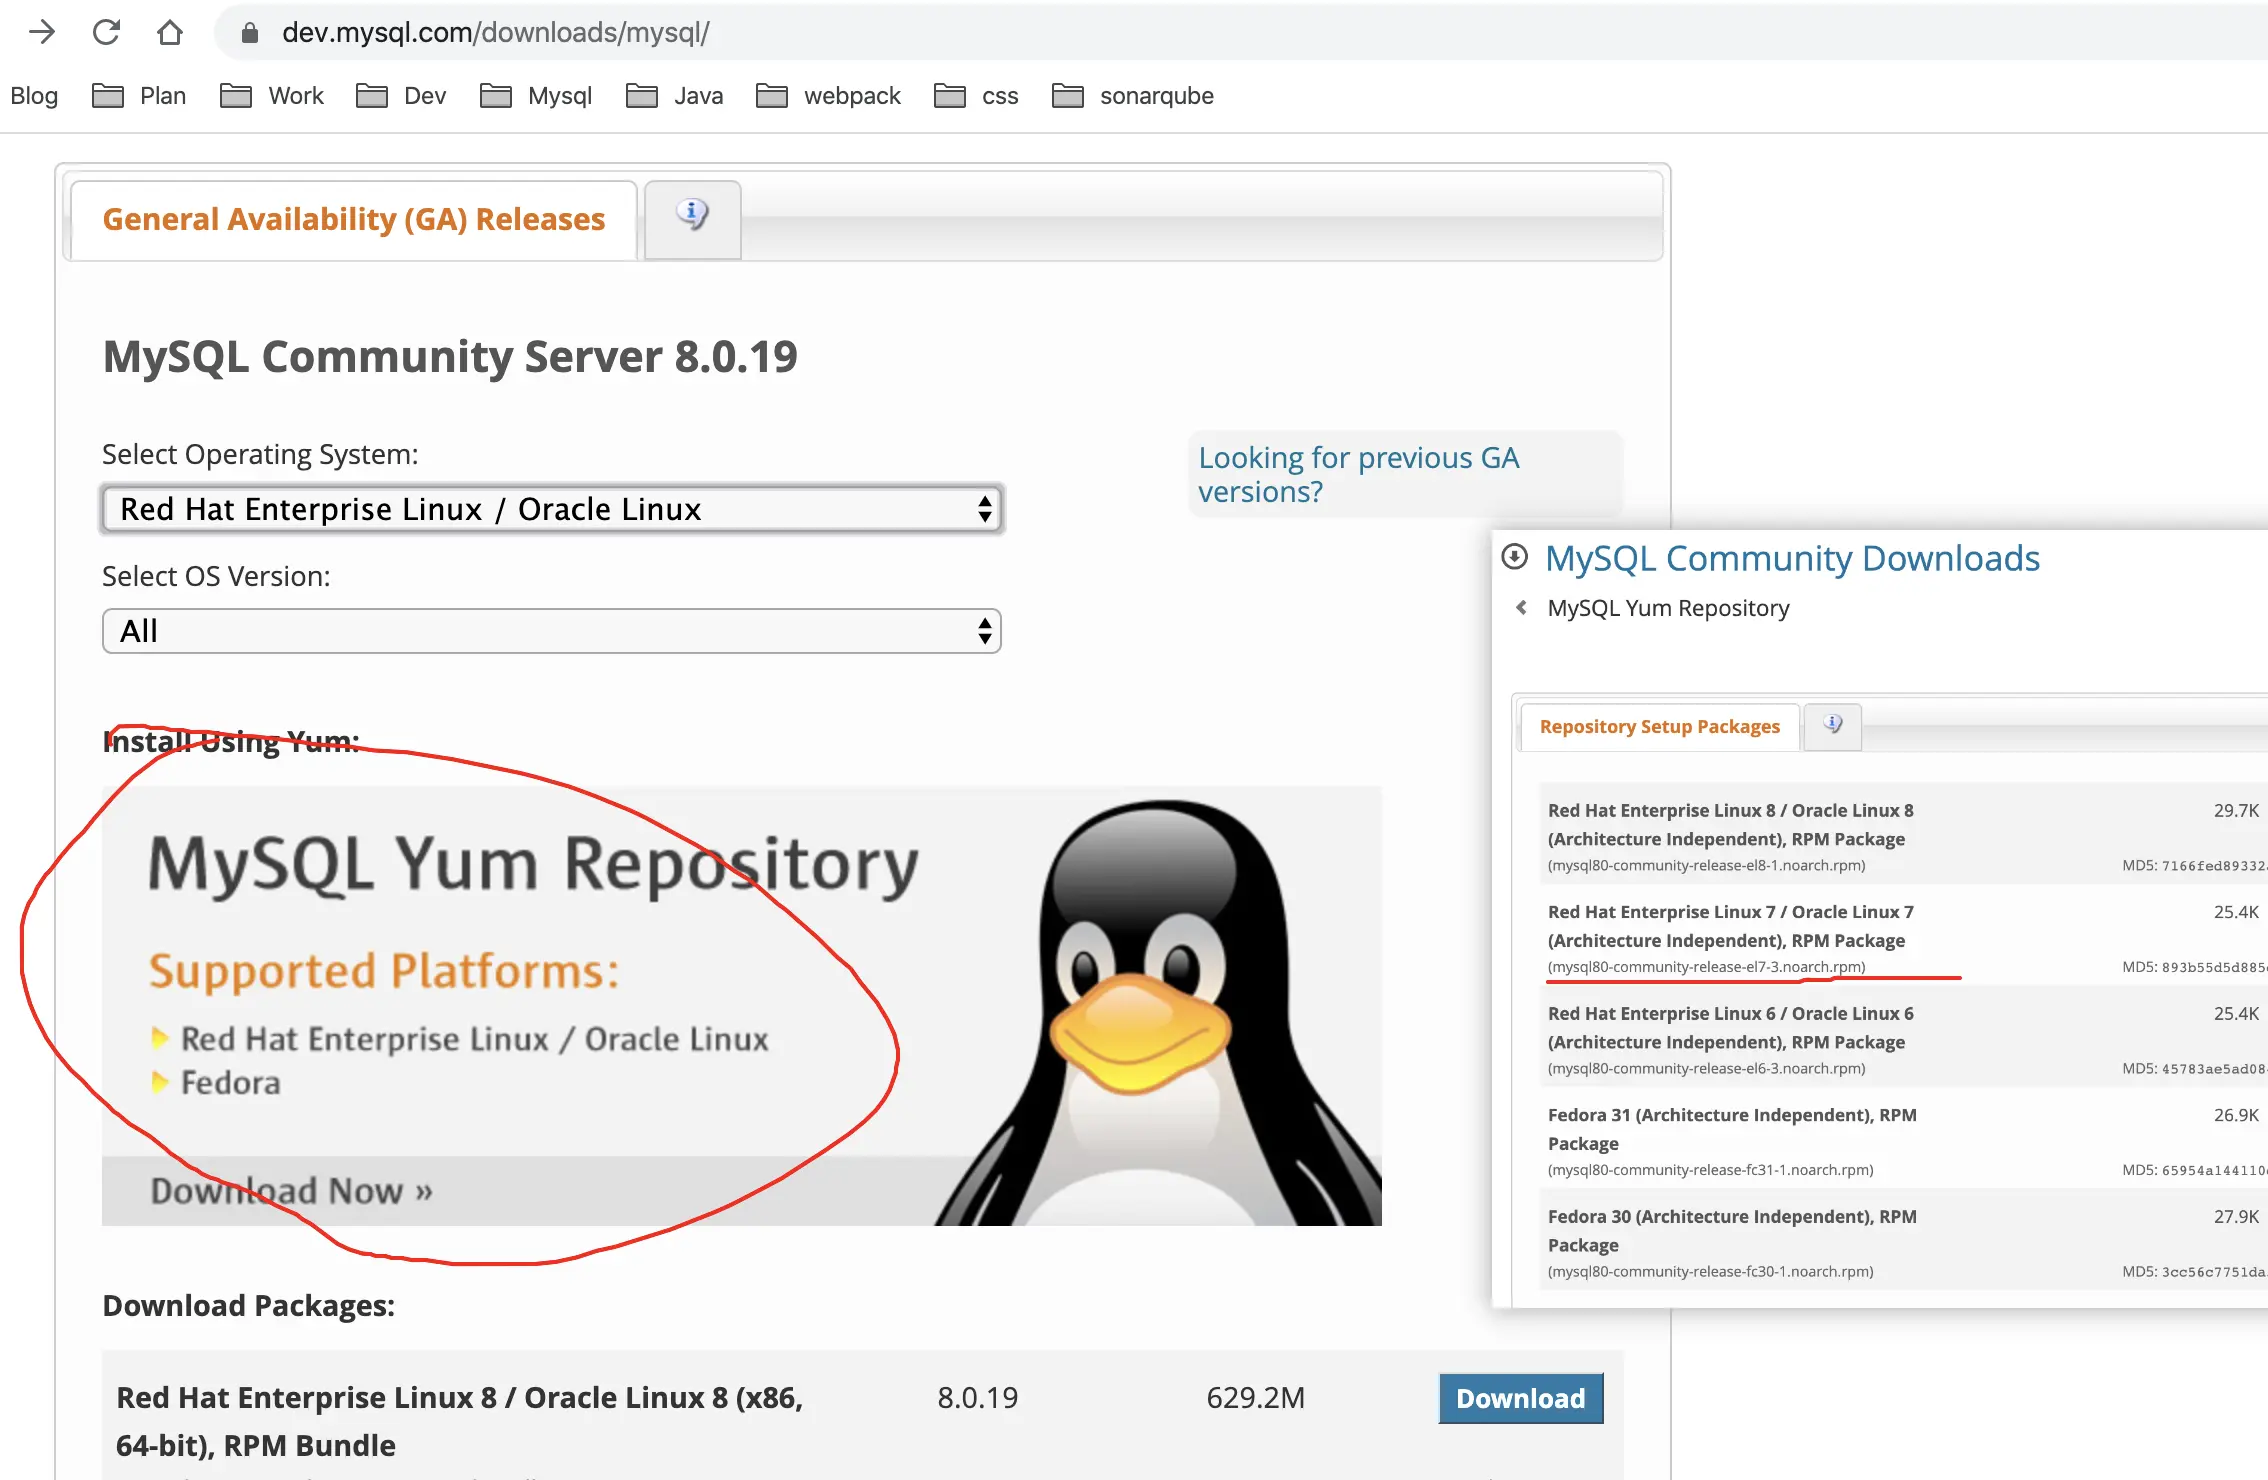Image resolution: width=2268 pixels, height=1480 pixels.
Task: Expand the Select OS Version dropdown
Action: [x=552, y=631]
